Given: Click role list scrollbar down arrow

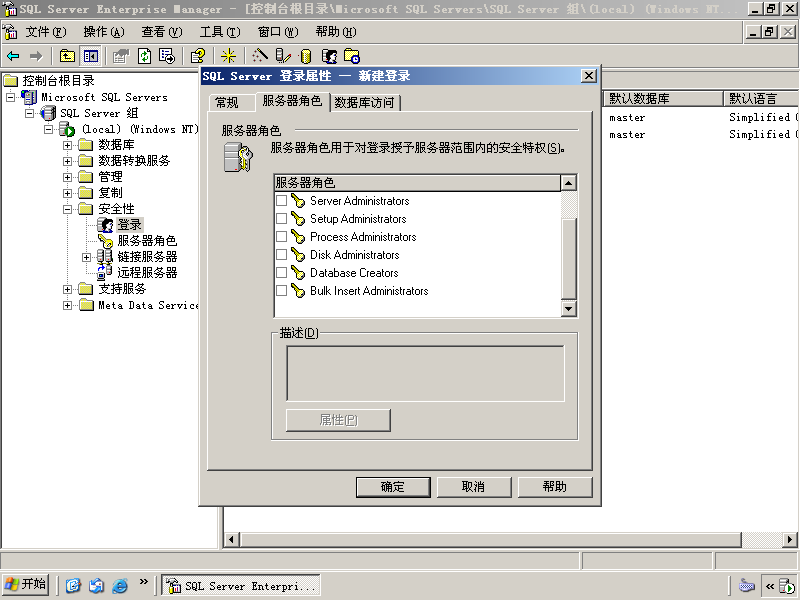Looking at the screenshot, I should coord(568,309).
